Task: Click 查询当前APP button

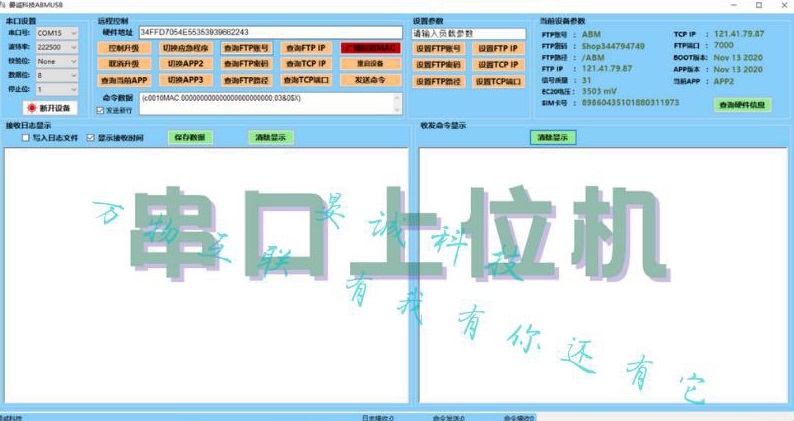Action: 124,80
